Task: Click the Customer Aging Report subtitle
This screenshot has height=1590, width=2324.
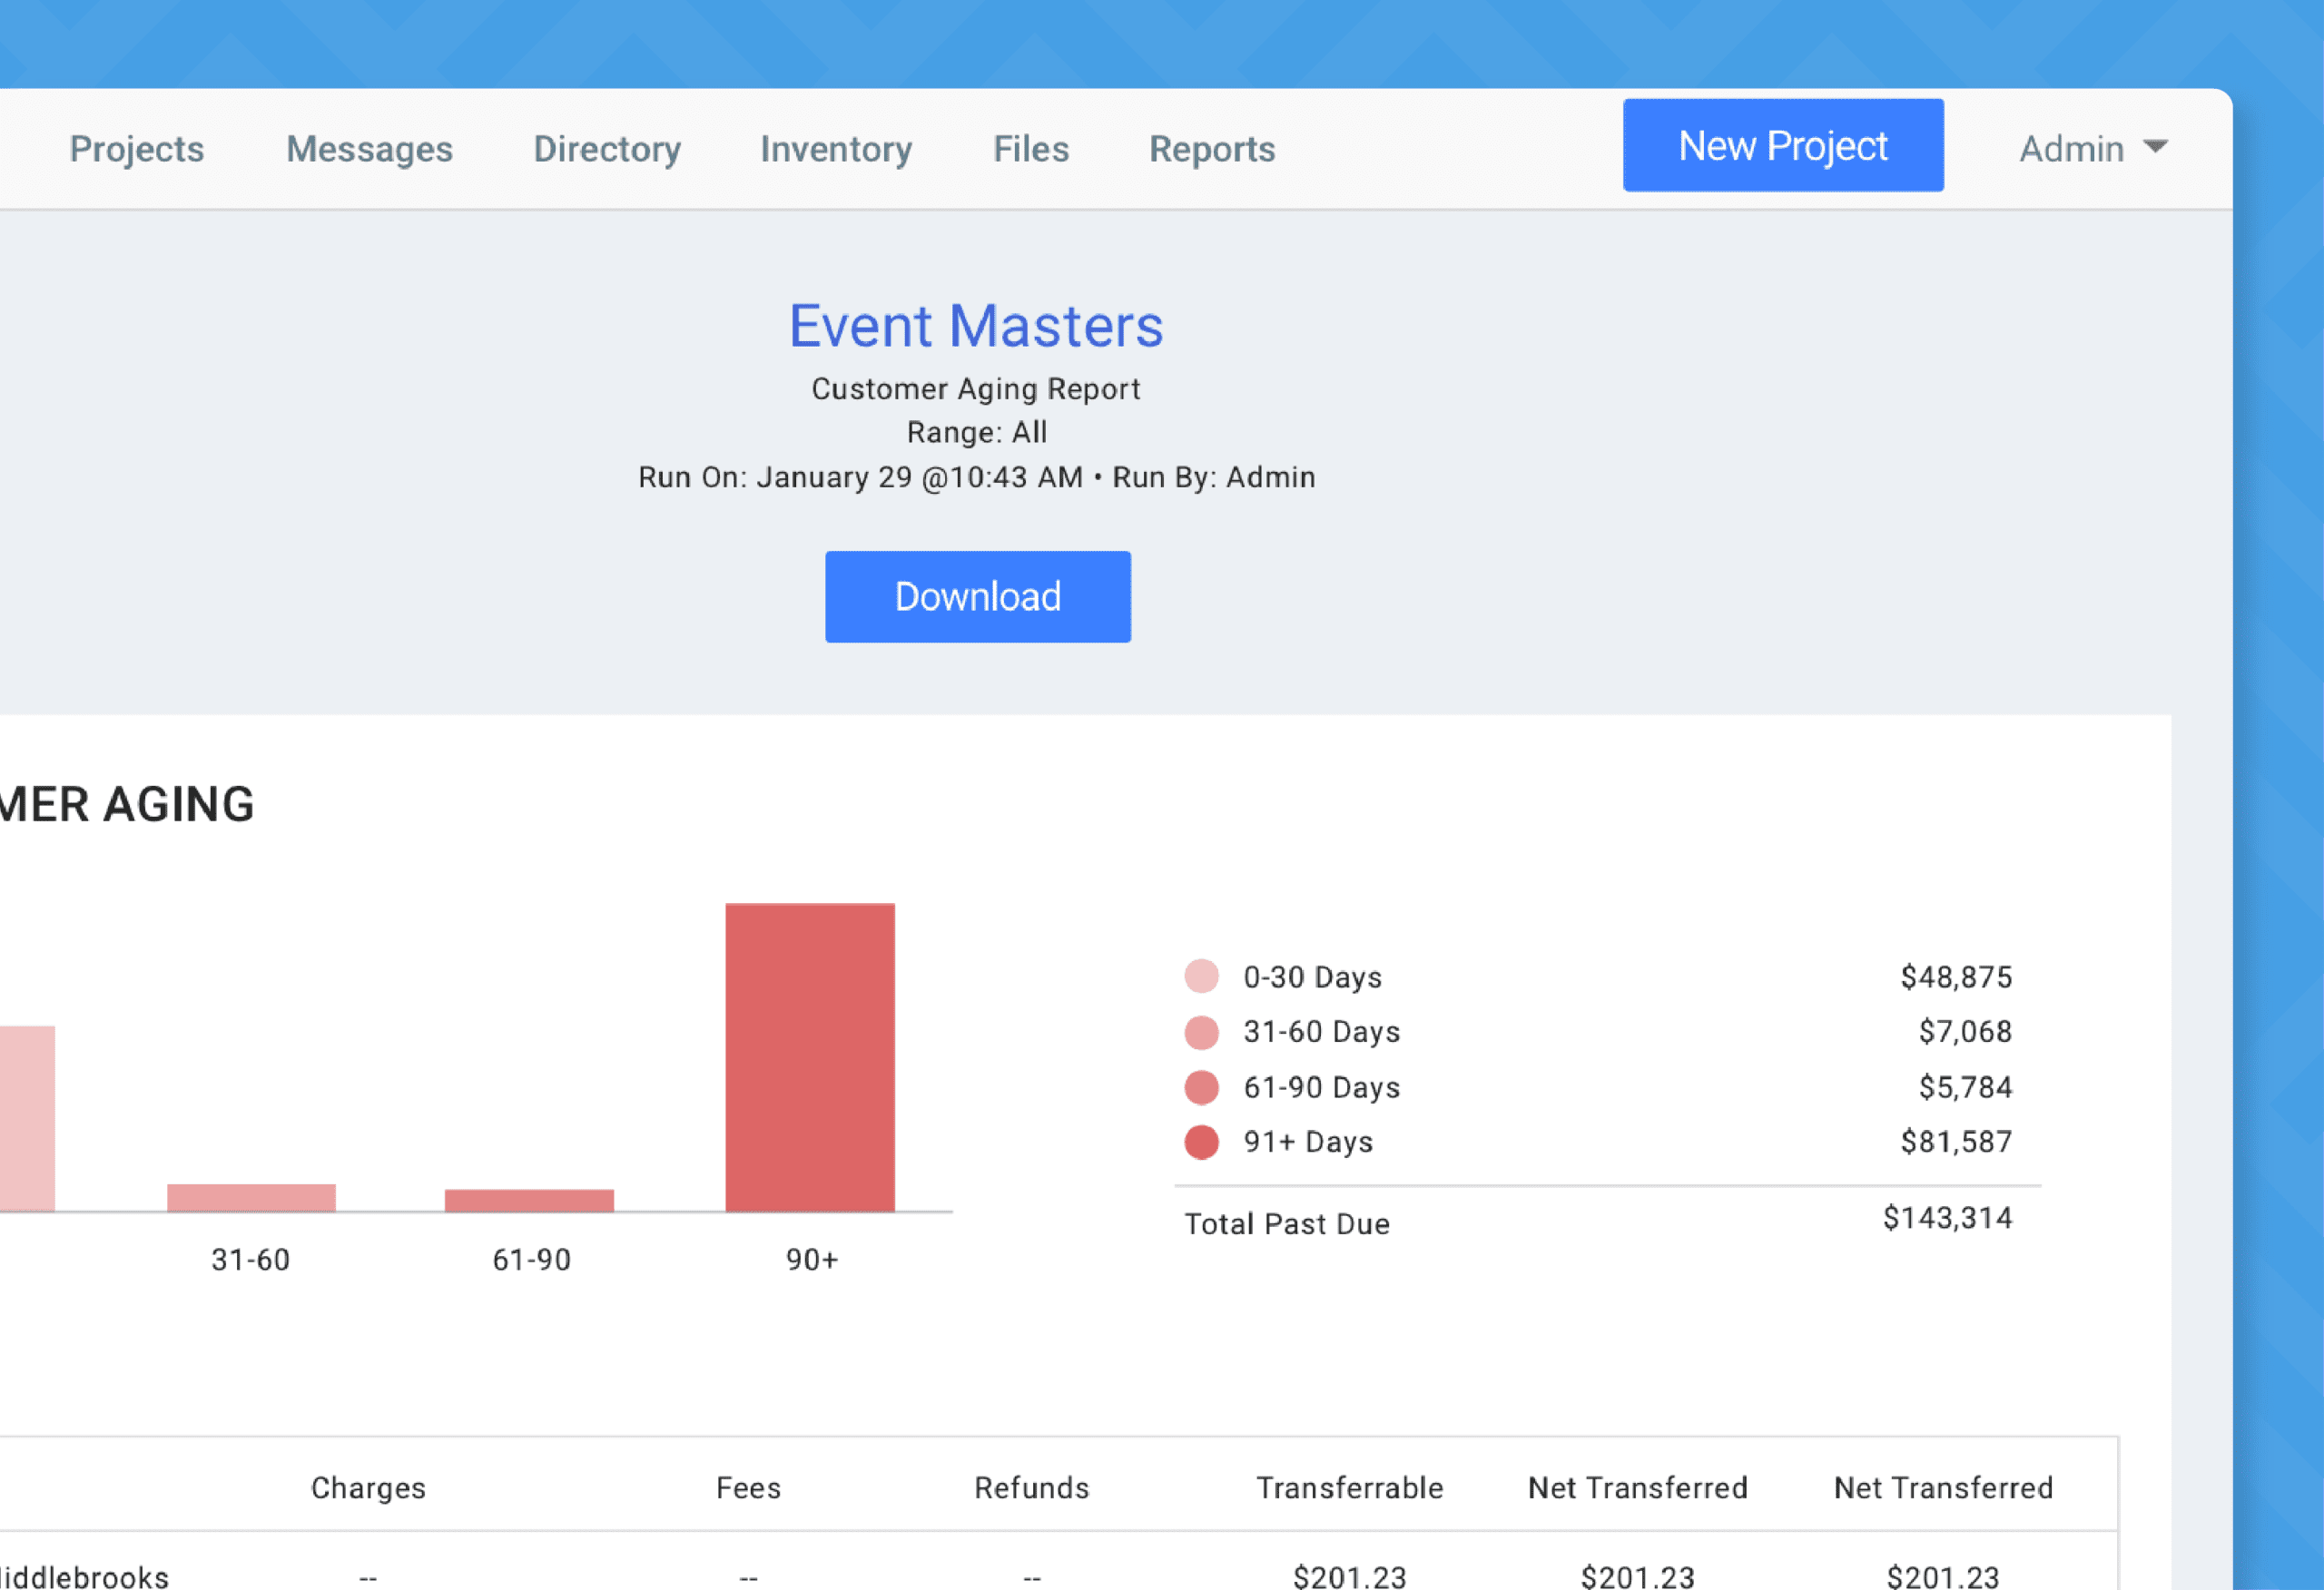Action: point(975,389)
